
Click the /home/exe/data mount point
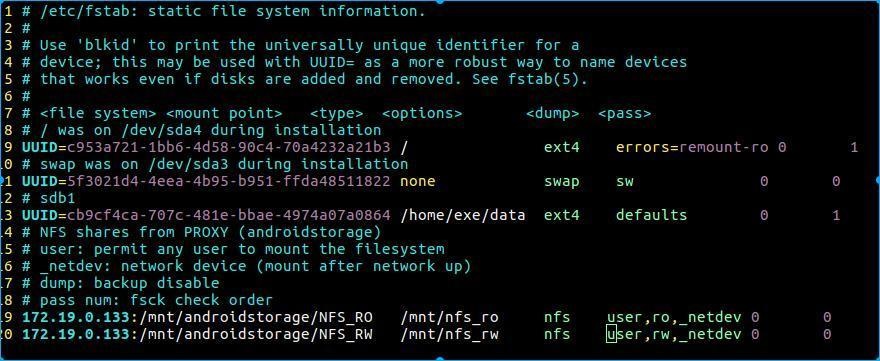464,215
